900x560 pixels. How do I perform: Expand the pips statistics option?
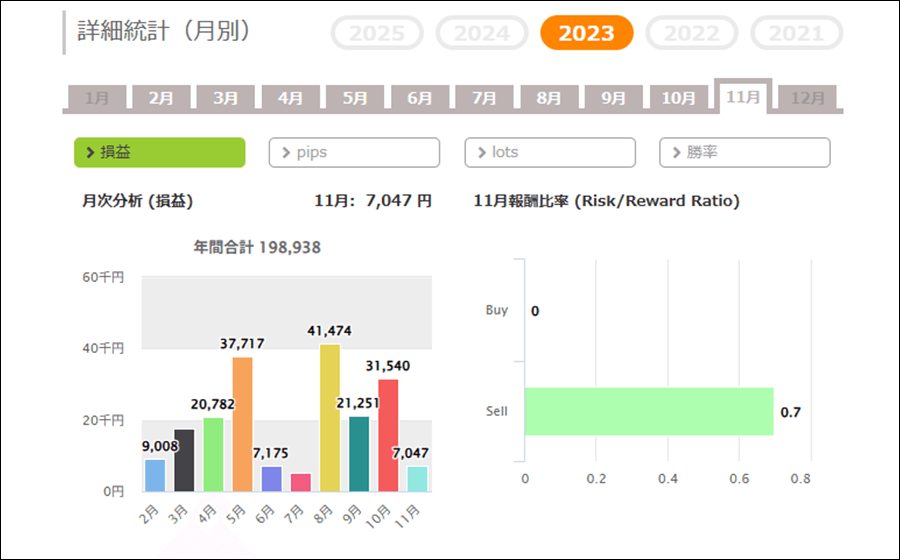[x=354, y=152]
